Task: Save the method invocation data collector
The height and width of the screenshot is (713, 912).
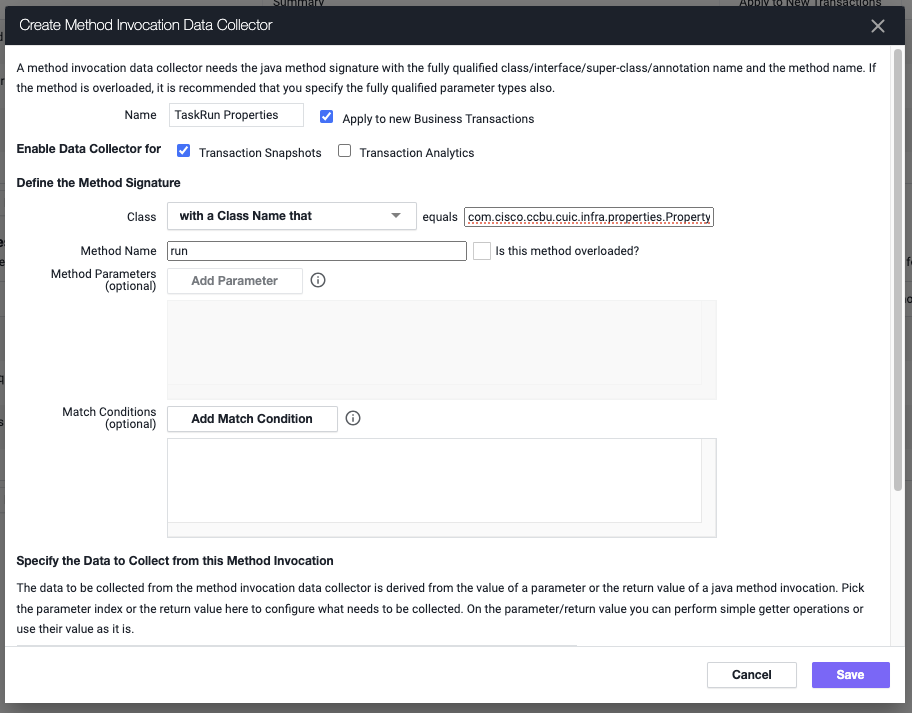Action: pyautogui.click(x=850, y=675)
